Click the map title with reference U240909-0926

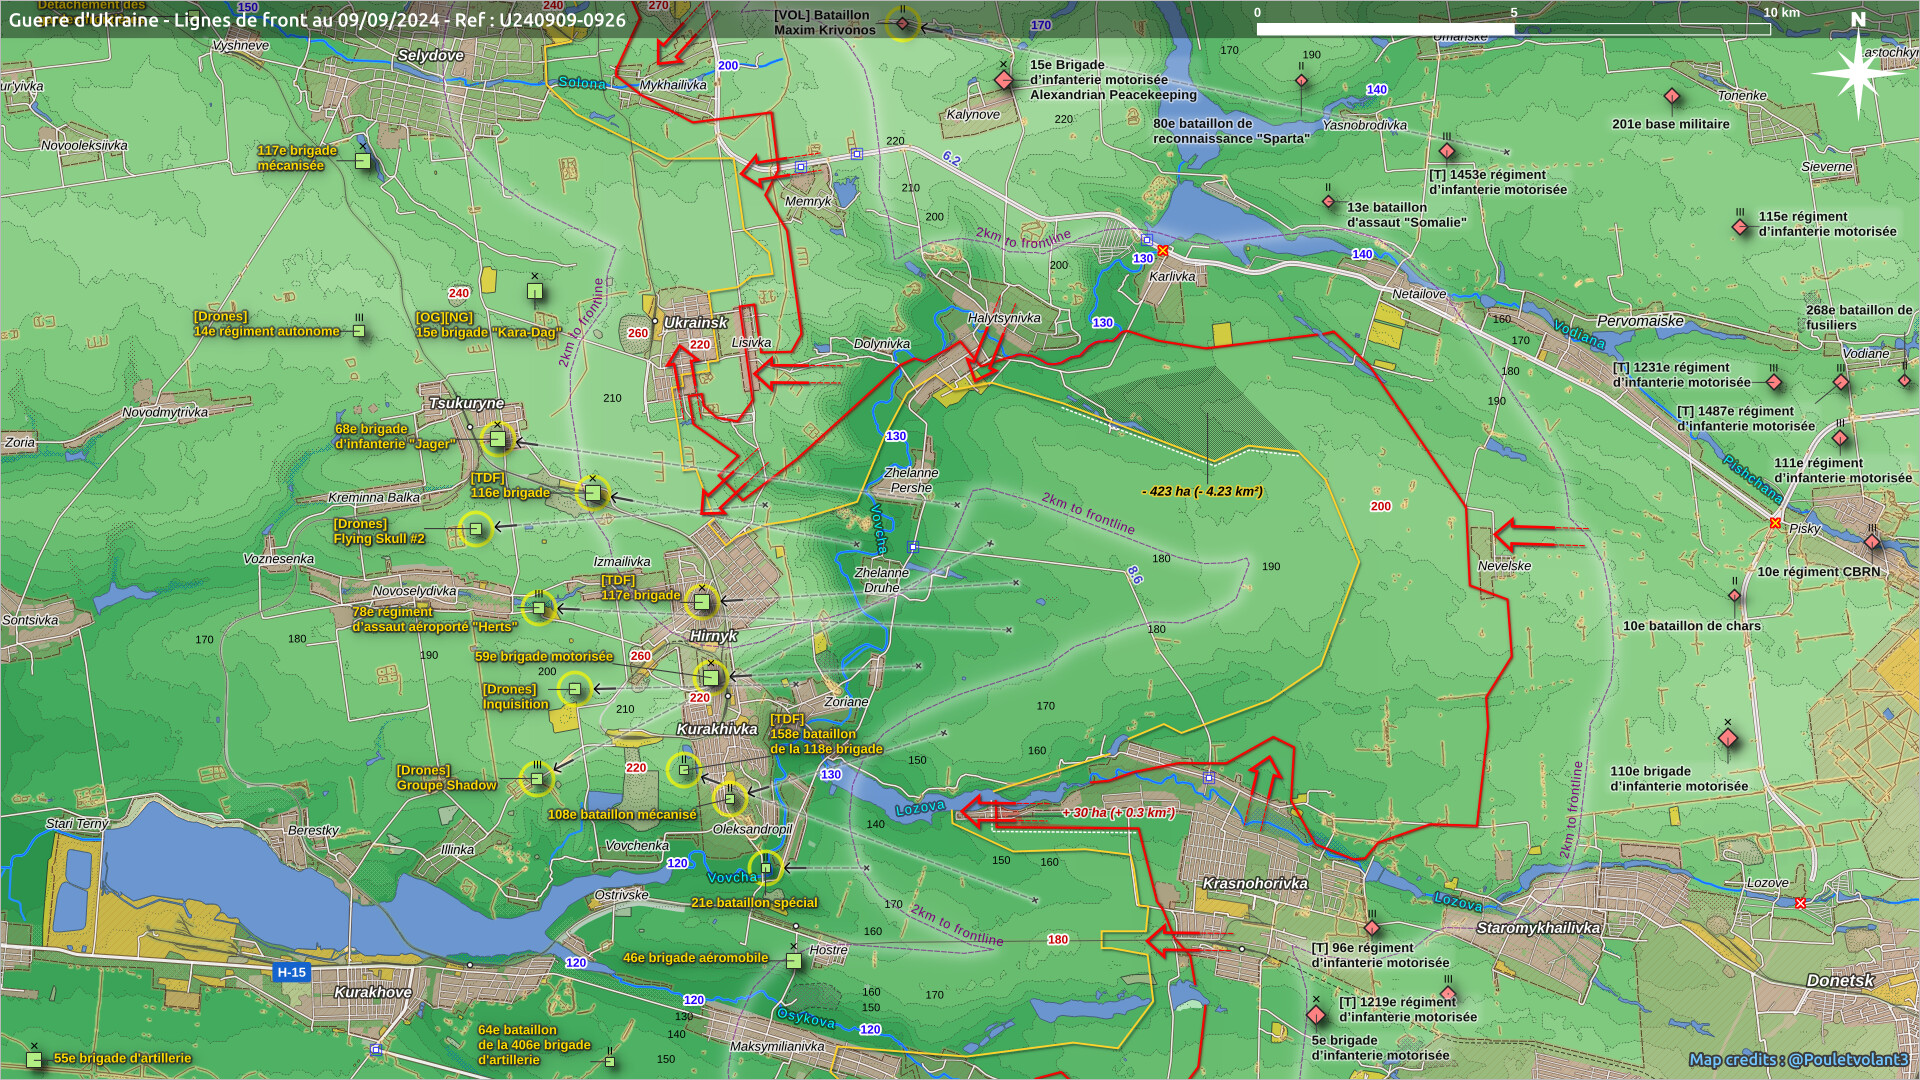coord(317,20)
